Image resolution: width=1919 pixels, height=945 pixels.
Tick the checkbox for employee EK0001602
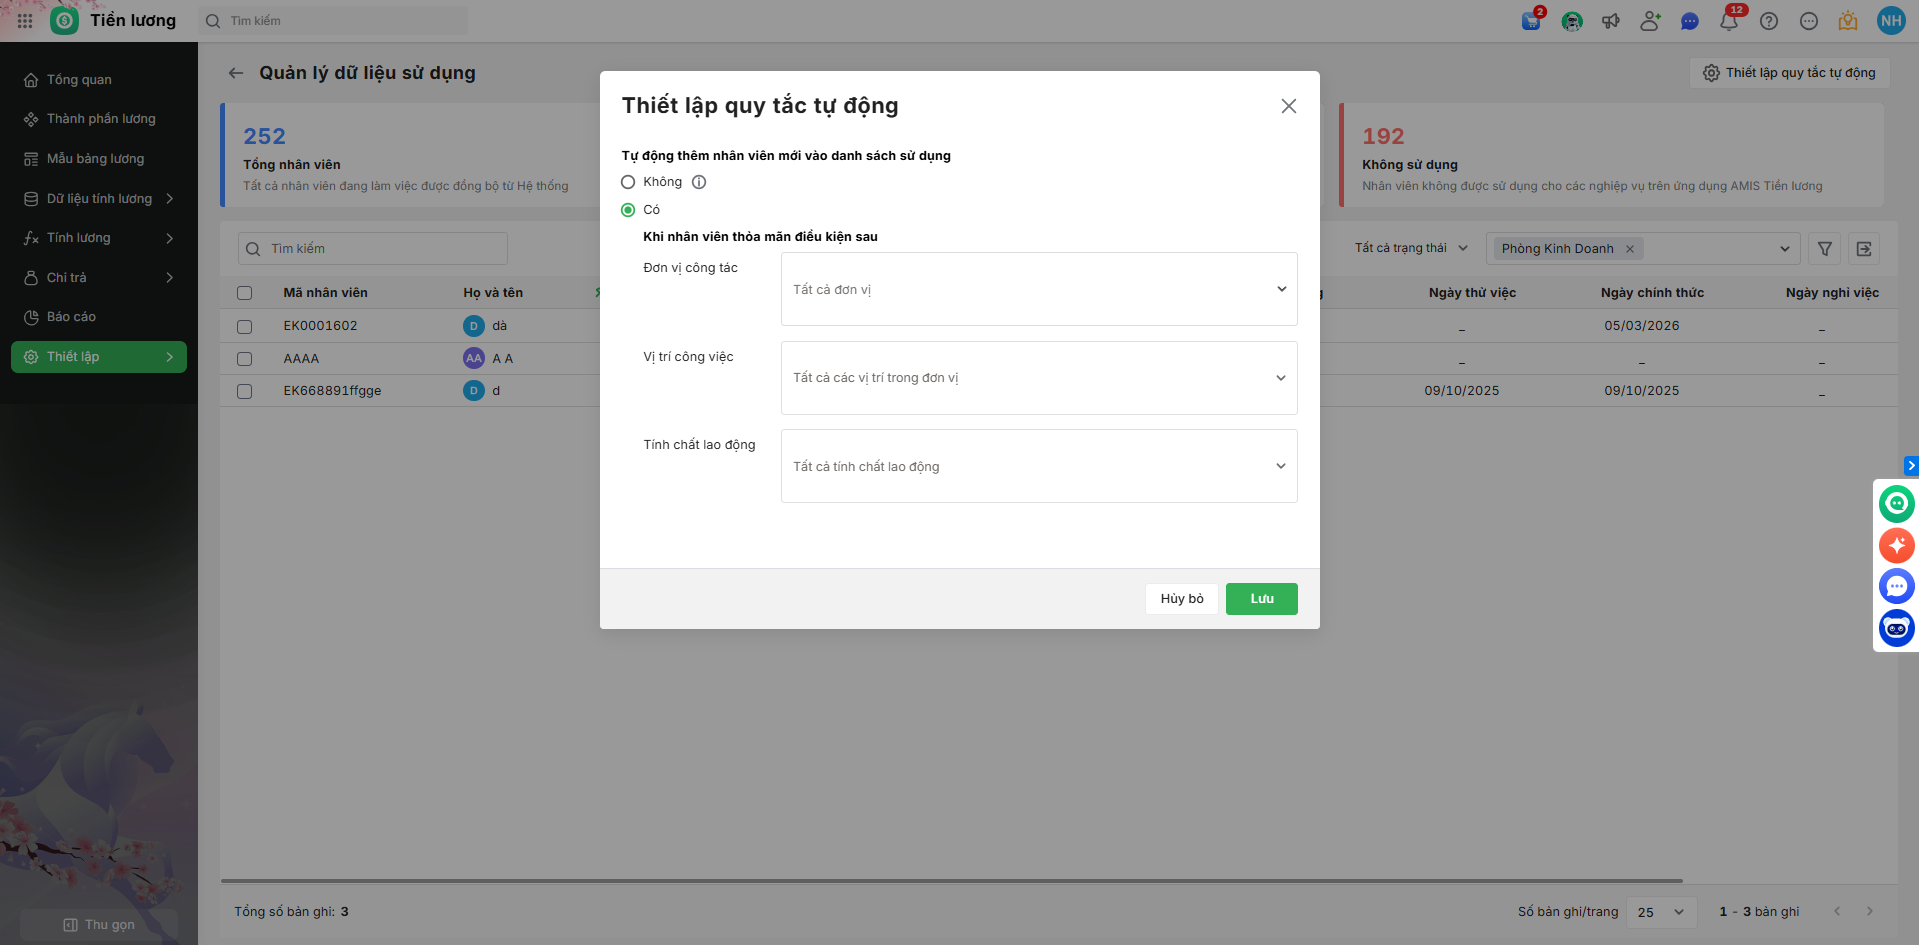coord(245,326)
